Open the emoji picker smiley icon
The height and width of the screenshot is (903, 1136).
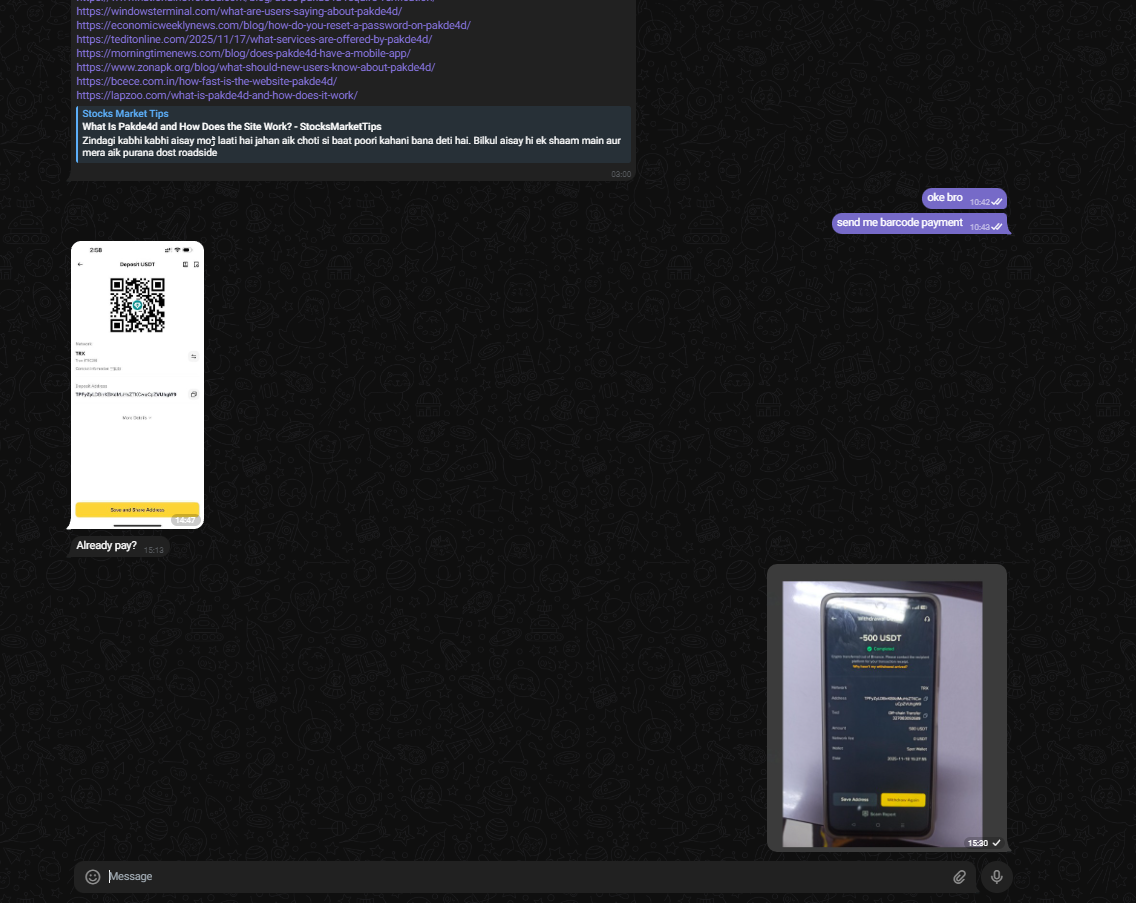coord(93,877)
